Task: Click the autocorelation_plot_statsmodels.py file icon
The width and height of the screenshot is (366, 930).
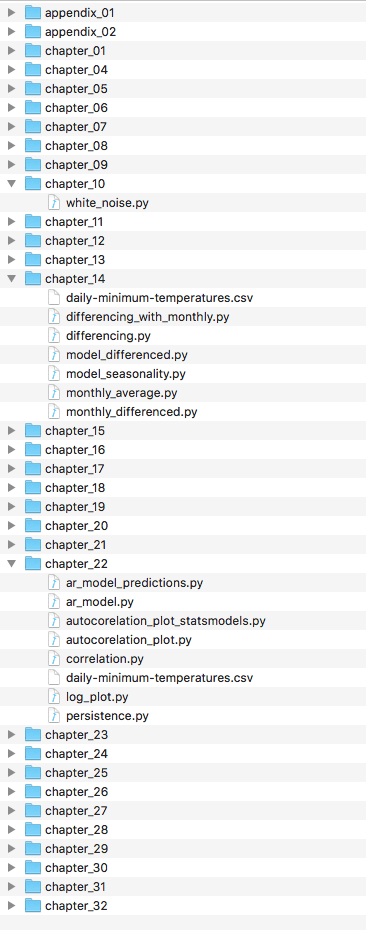Action: pyautogui.click(x=54, y=620)
